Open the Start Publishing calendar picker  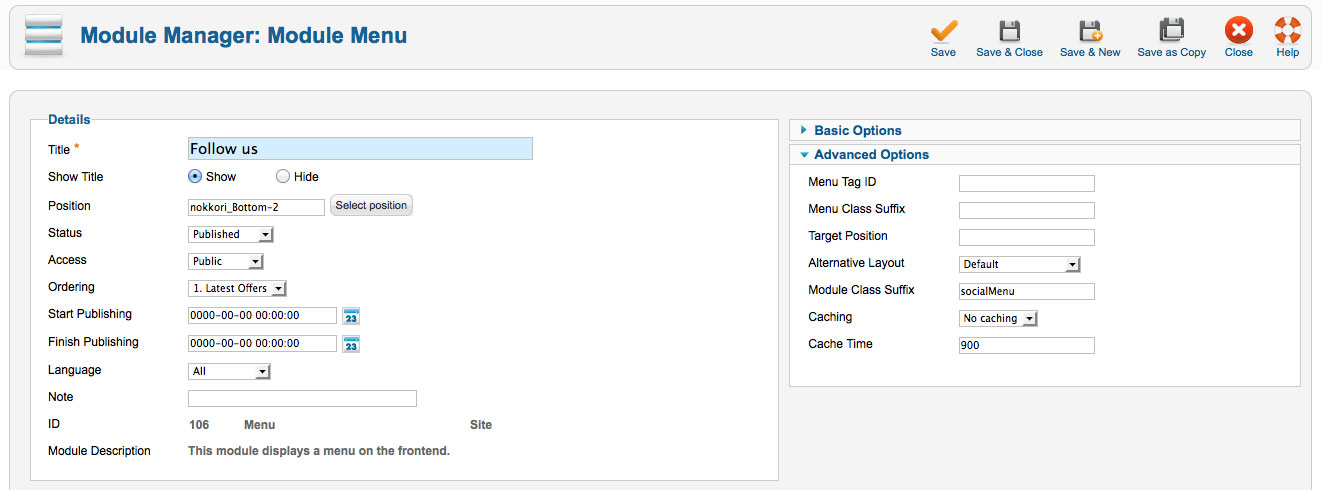[351, 316]
